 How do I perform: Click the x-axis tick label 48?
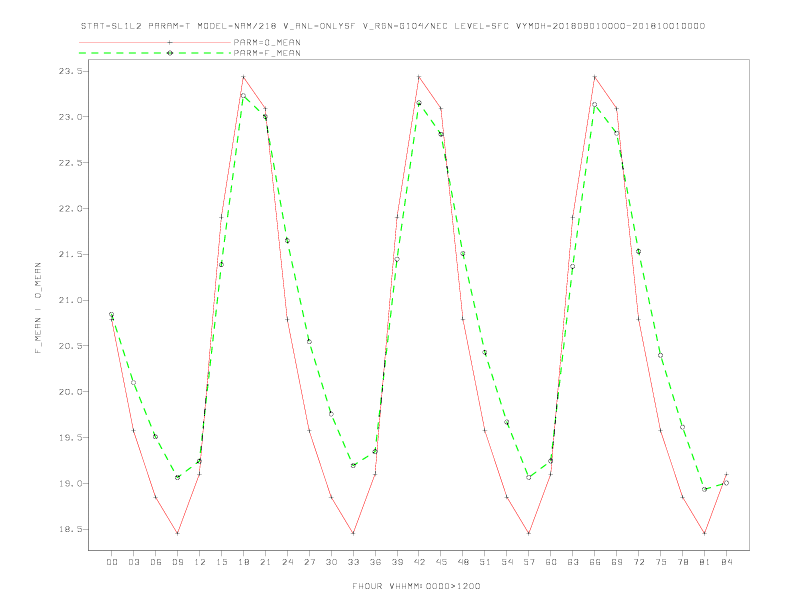(x=463, y=562)
